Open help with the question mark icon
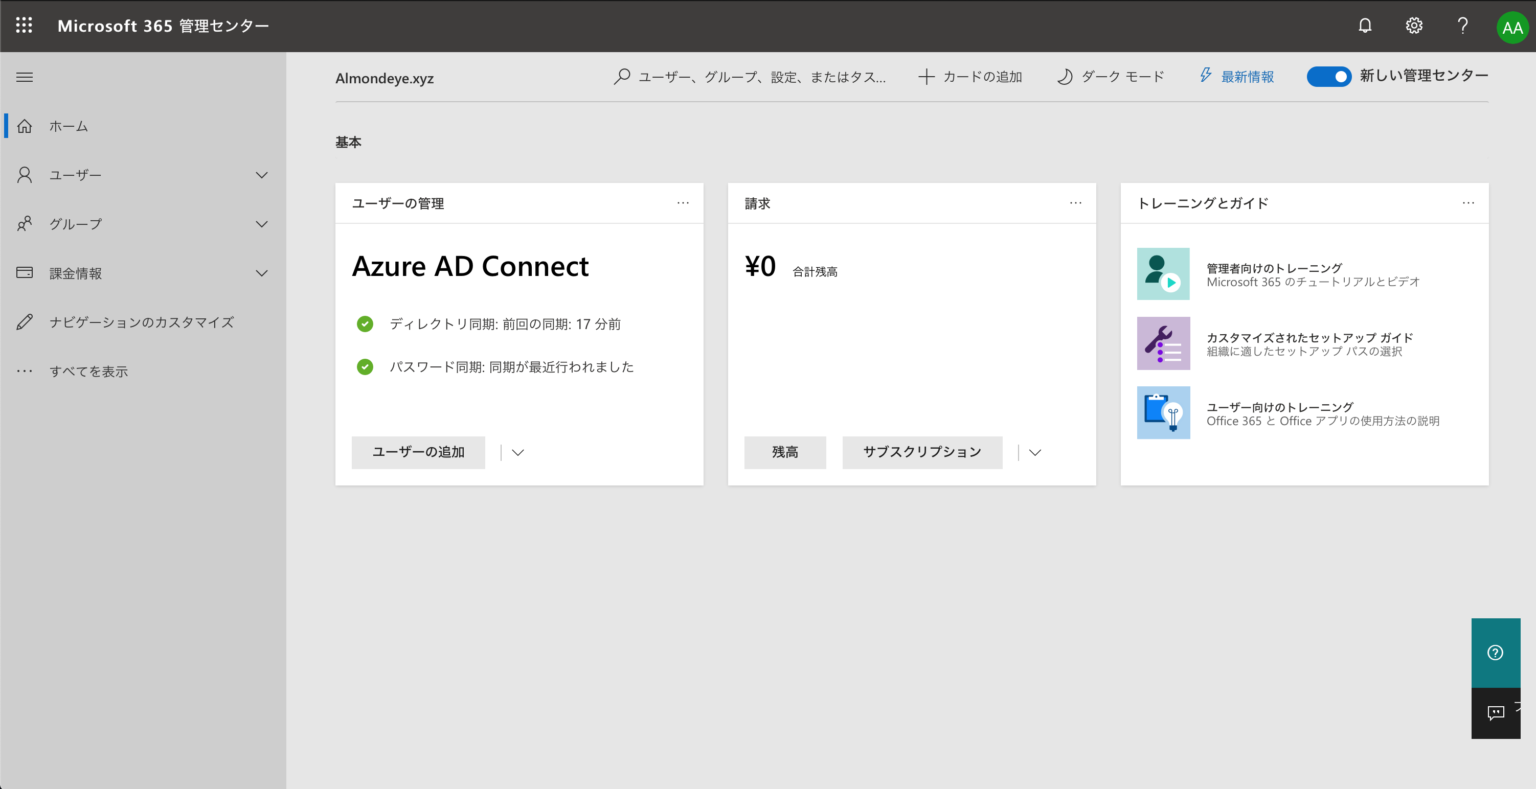 point(1462,25)
